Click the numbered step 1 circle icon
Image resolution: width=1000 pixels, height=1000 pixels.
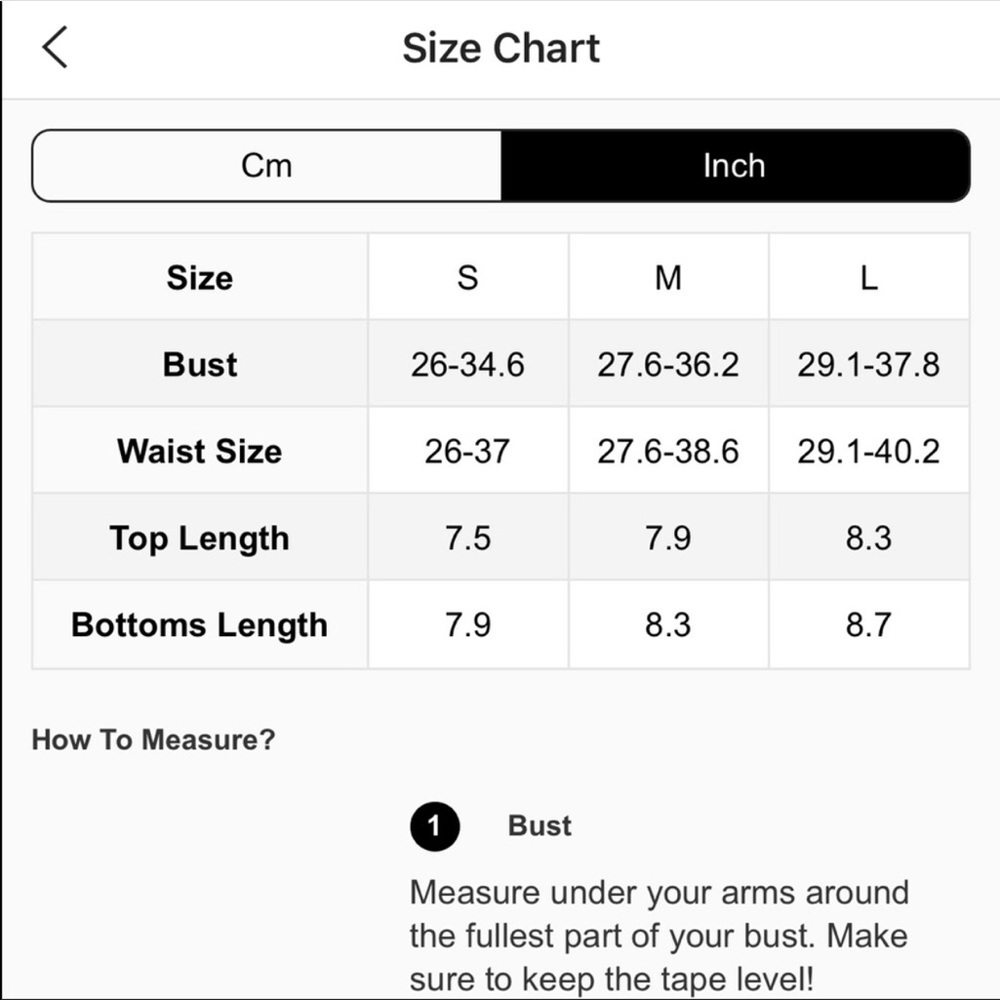(435, 827)
